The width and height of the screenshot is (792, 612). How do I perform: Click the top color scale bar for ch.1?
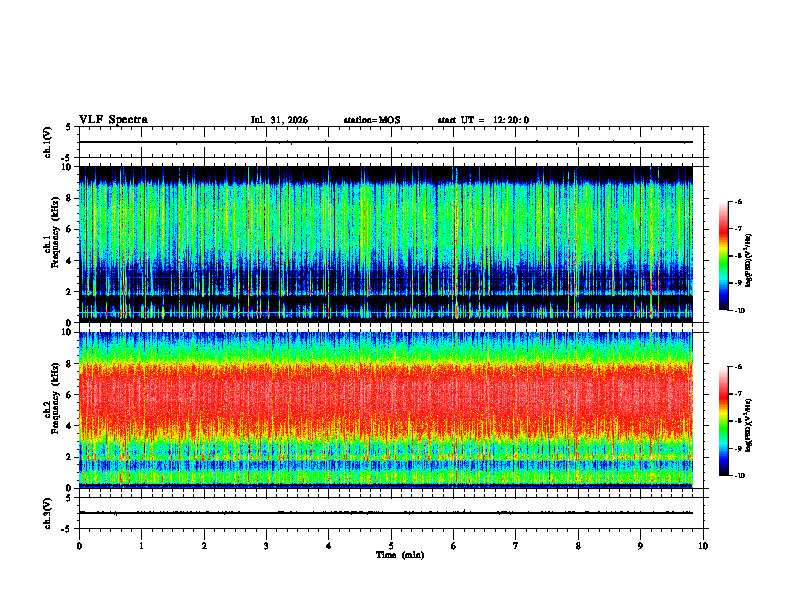(723, 256)
